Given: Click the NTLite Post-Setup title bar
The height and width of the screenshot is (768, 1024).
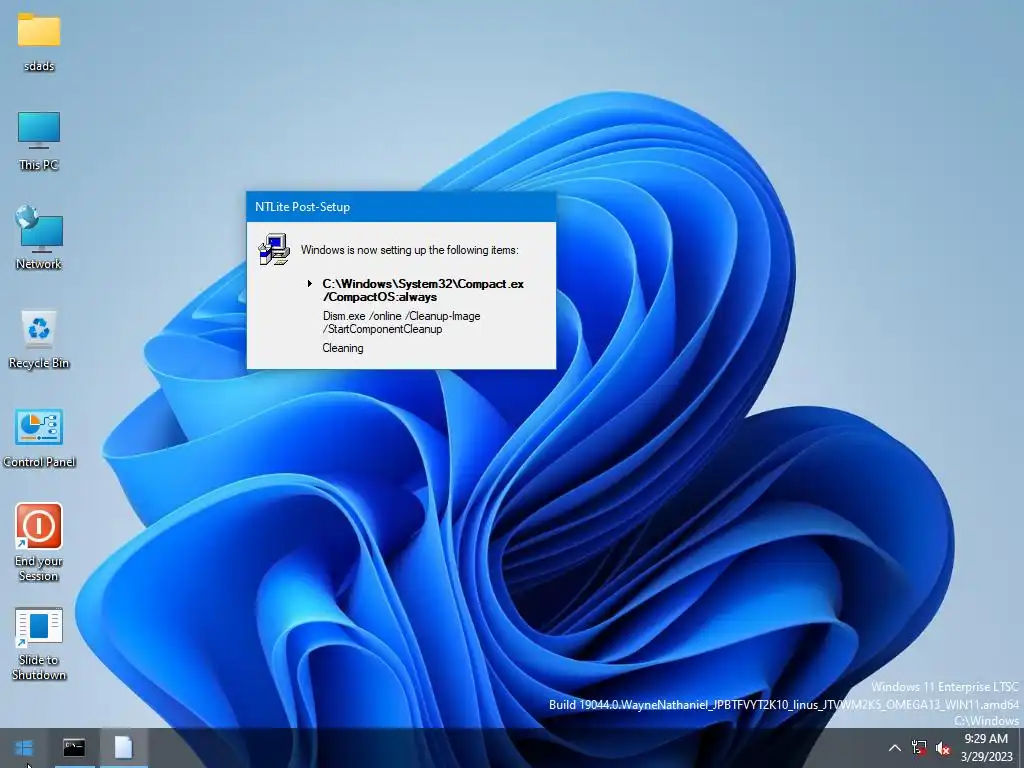Looking at the screenshot, I should [x=401, y=207].
